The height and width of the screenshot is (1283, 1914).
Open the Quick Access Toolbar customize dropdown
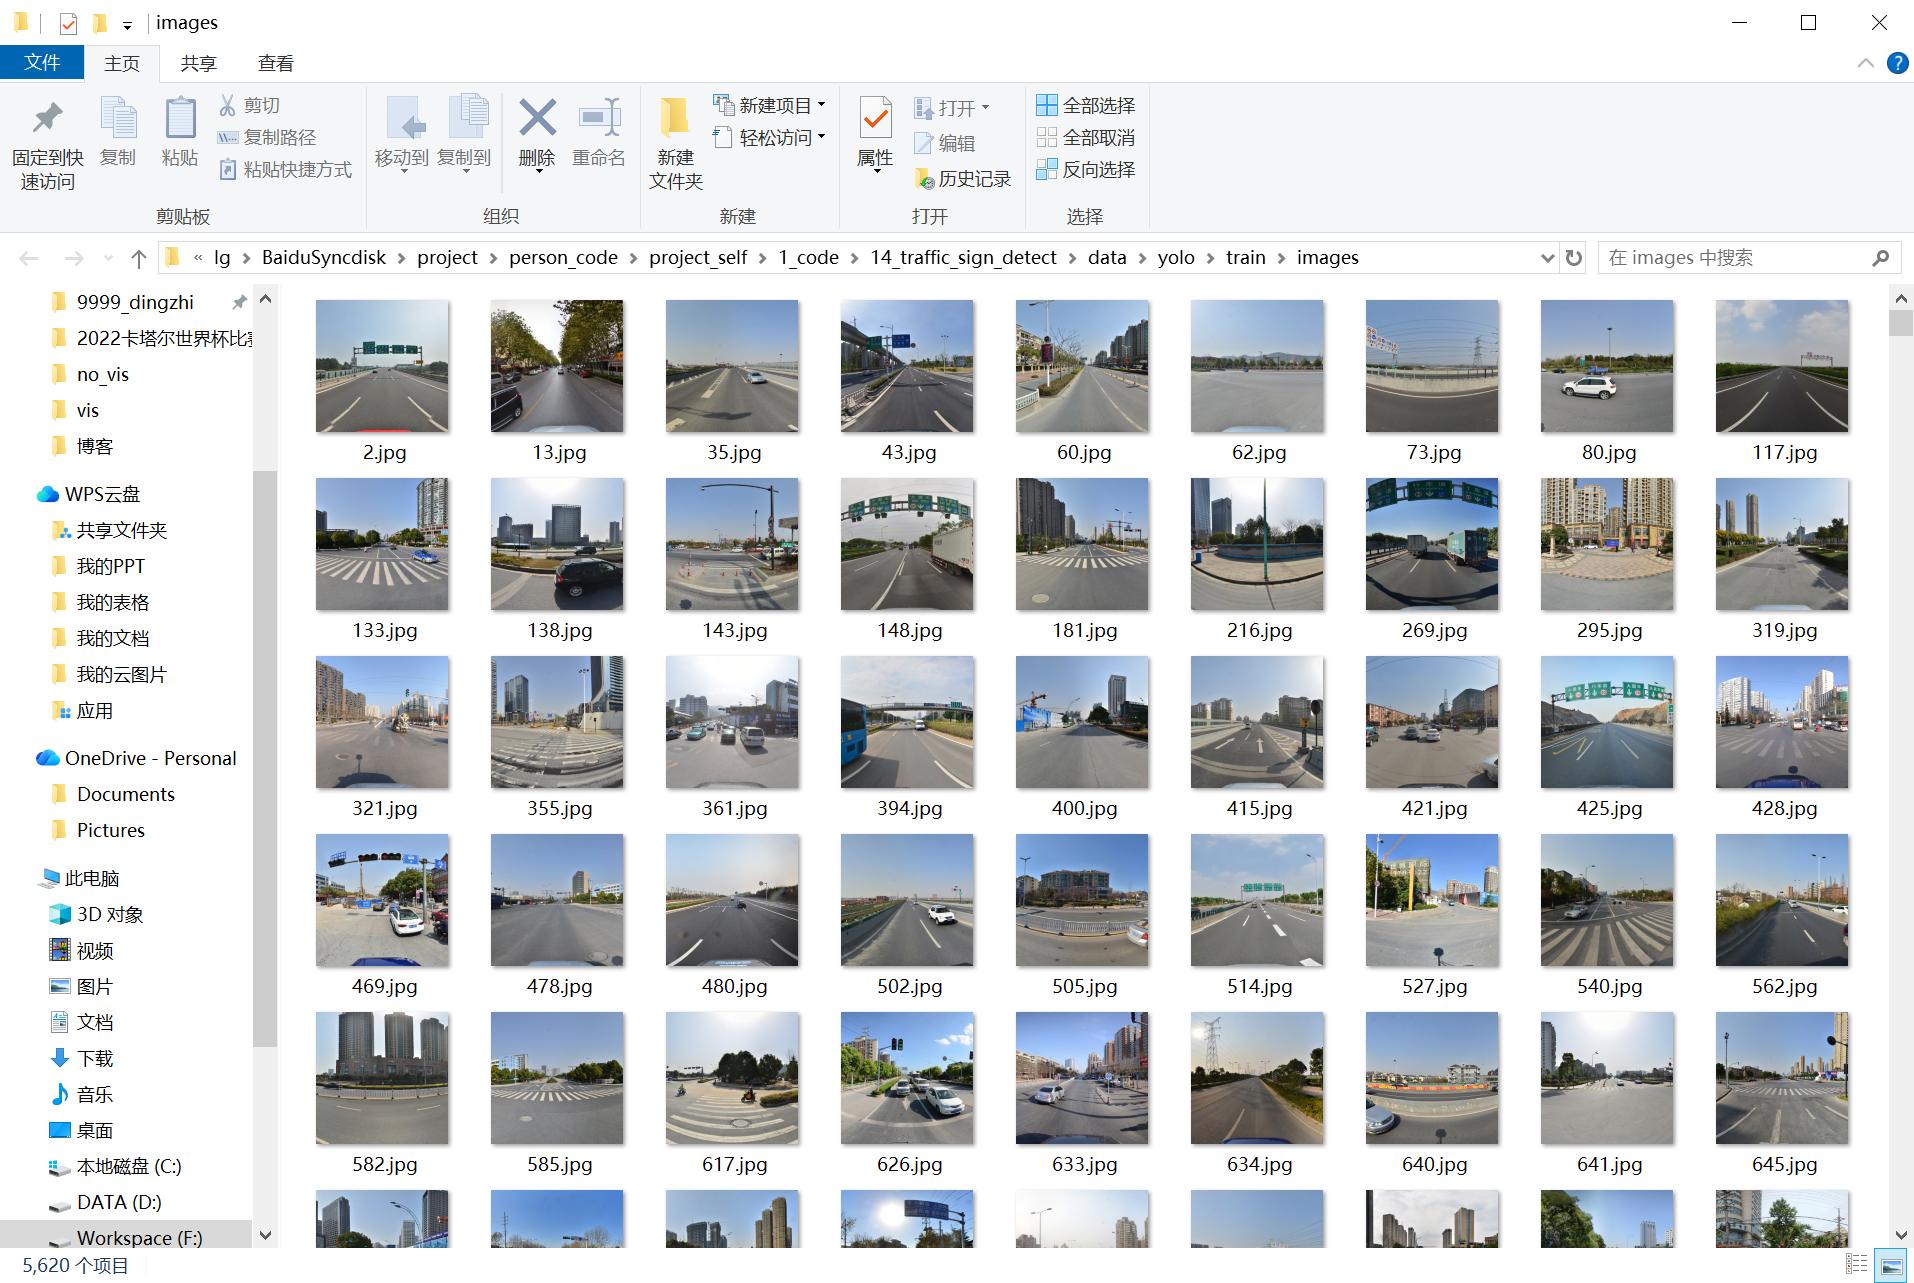pyautogui.click(x=127, y=24)
